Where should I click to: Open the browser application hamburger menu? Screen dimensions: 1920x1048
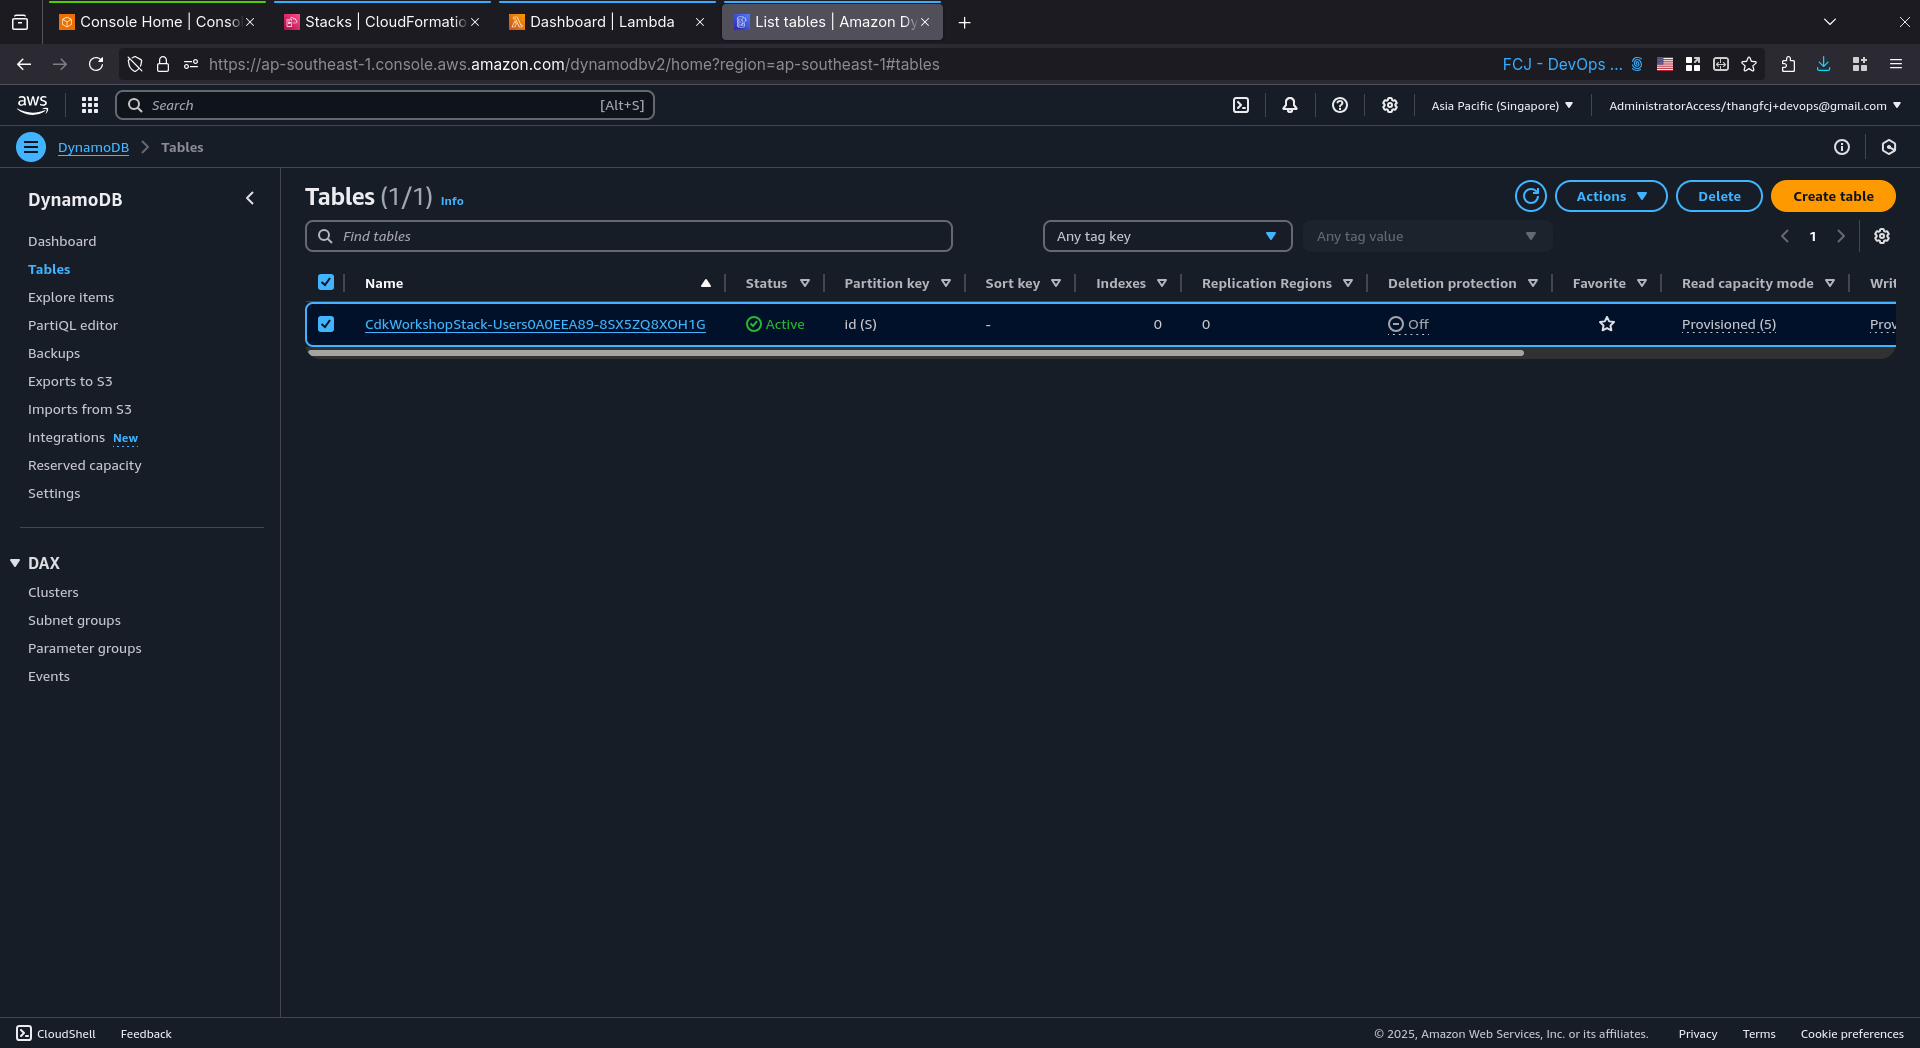click(1896, 64)
